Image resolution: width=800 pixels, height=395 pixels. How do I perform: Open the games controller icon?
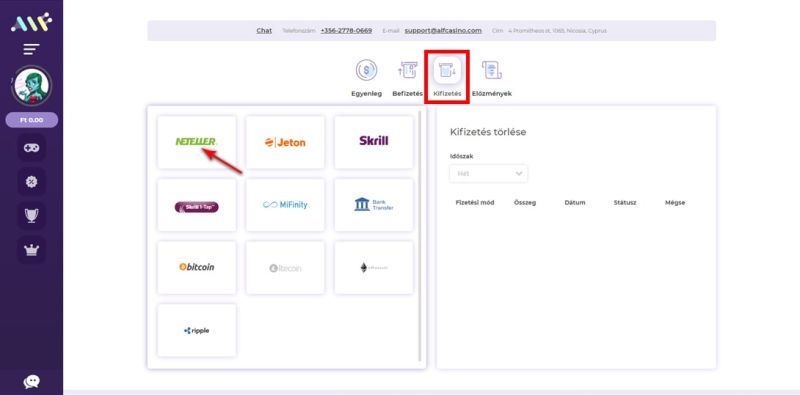[x=32, y=147]
